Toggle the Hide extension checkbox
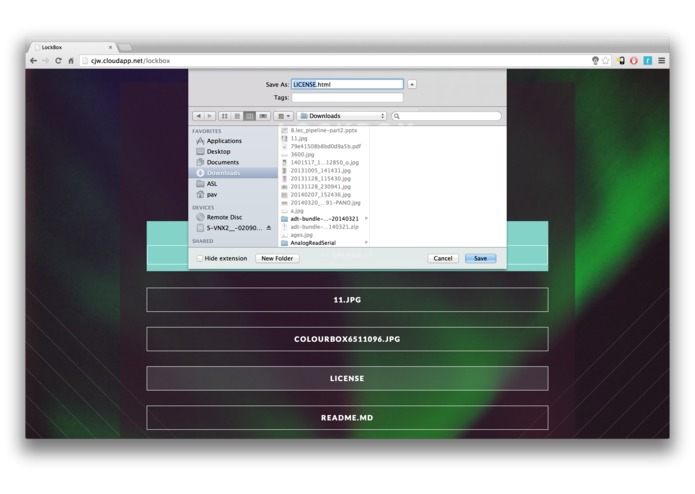This screenshot has height=494, width=695. point(200,258)
